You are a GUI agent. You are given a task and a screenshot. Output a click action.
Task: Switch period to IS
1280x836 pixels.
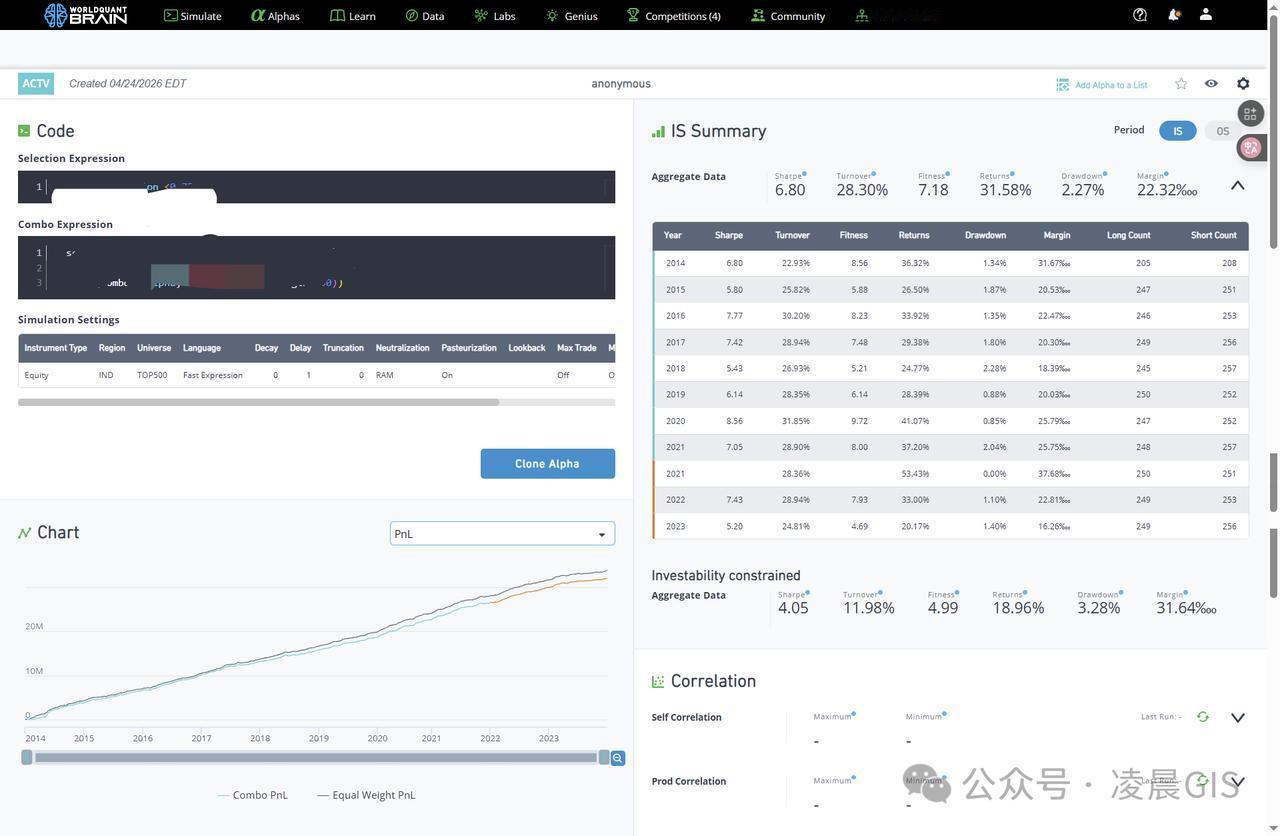click(1177, 131)
